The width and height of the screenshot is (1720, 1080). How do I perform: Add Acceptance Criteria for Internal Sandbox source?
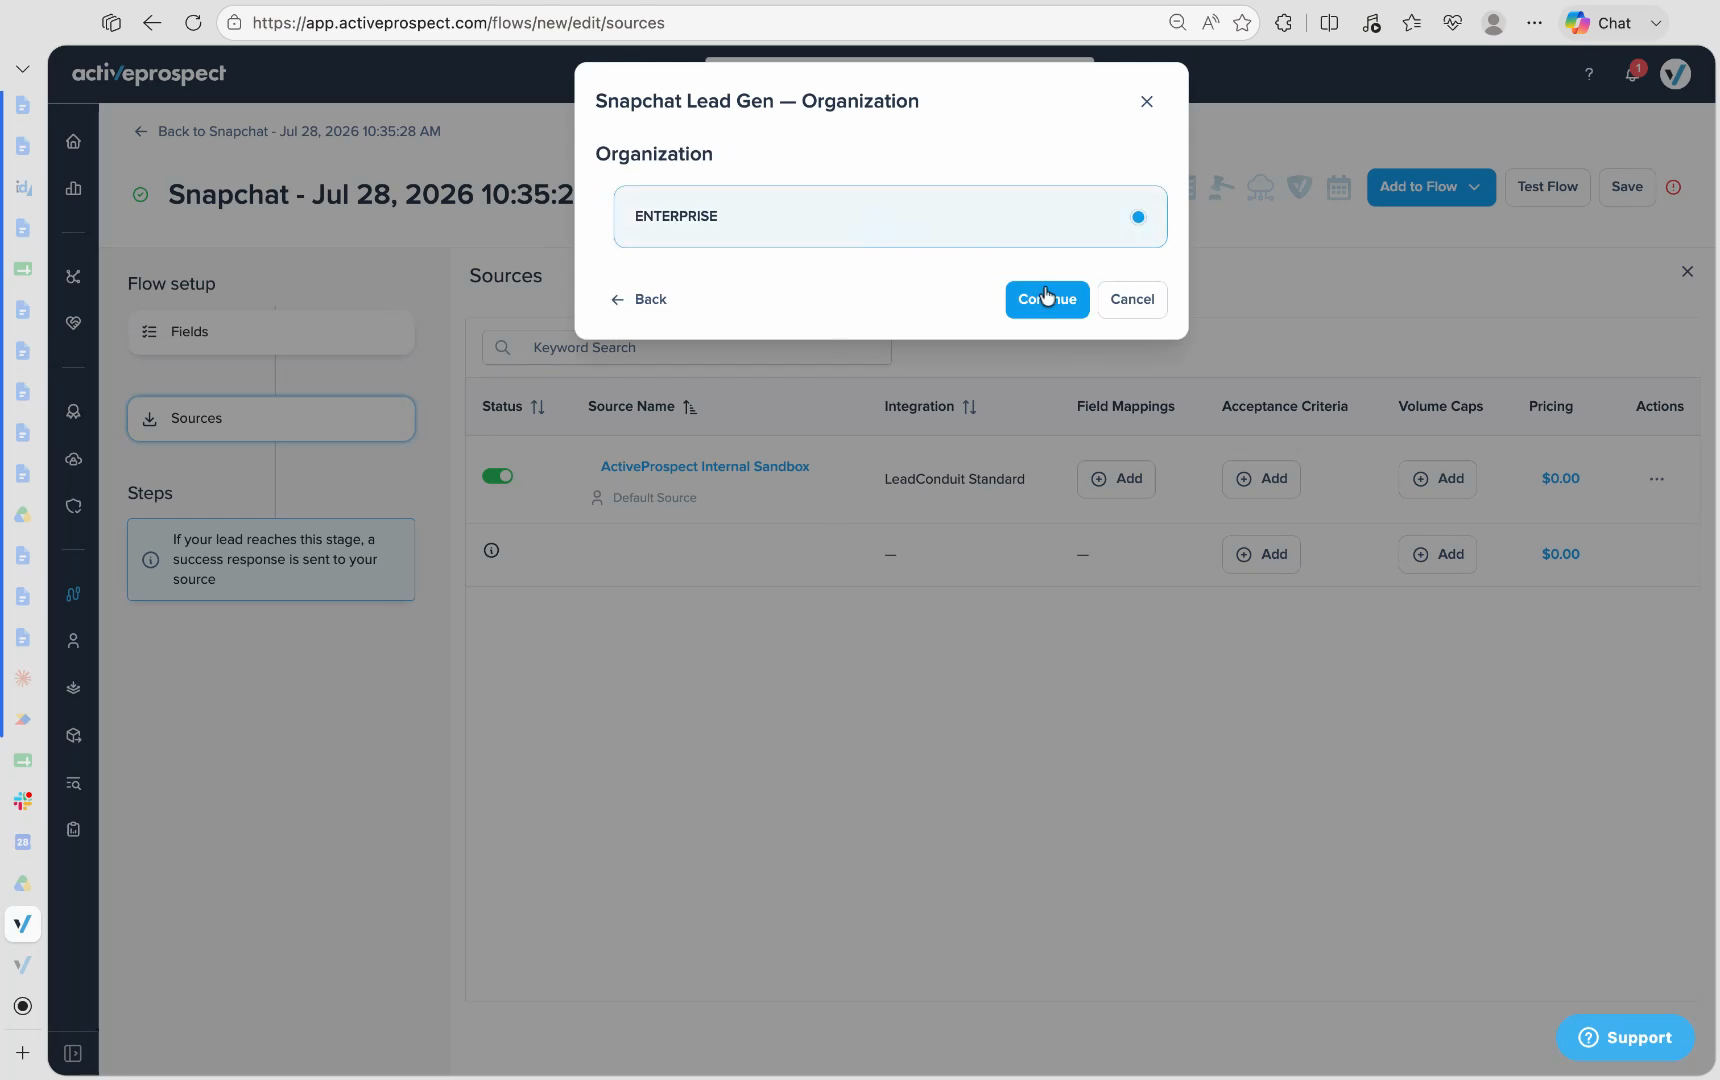(1261, 479)
